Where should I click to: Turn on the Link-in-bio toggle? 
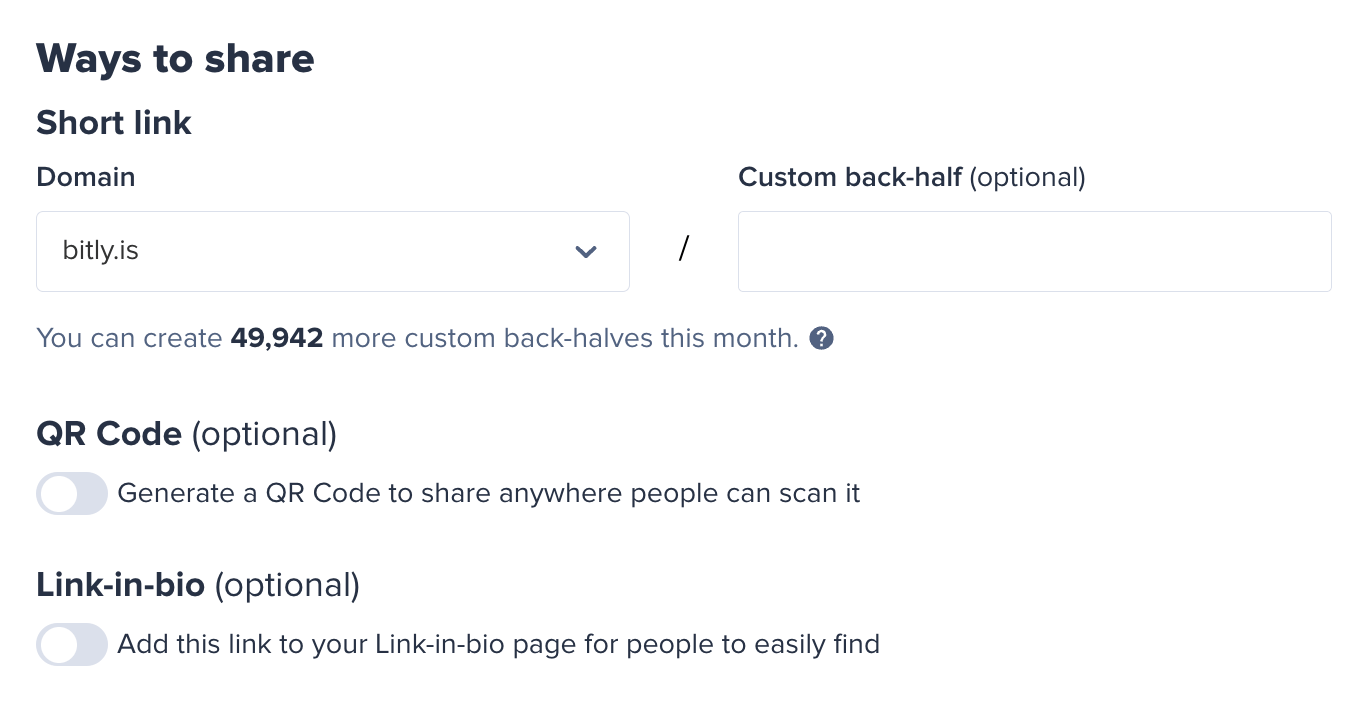(x=72, y=645)
